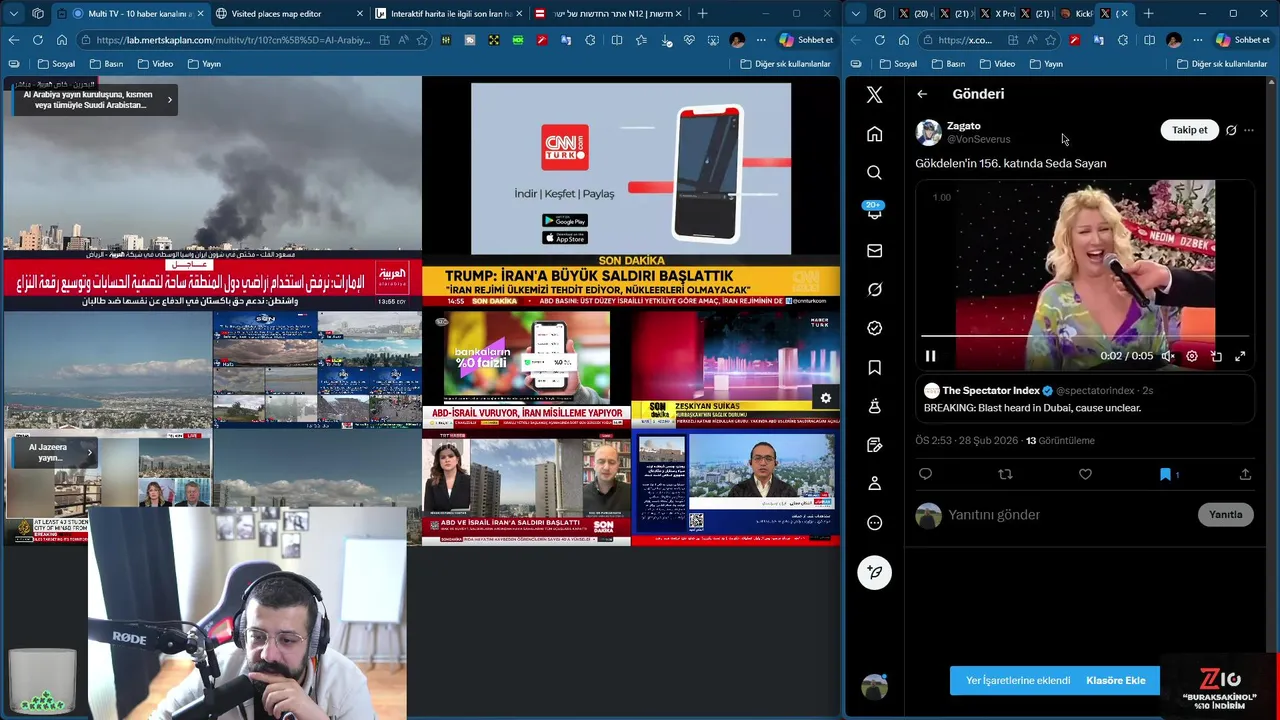Switch to the X Pro tab

996,14
